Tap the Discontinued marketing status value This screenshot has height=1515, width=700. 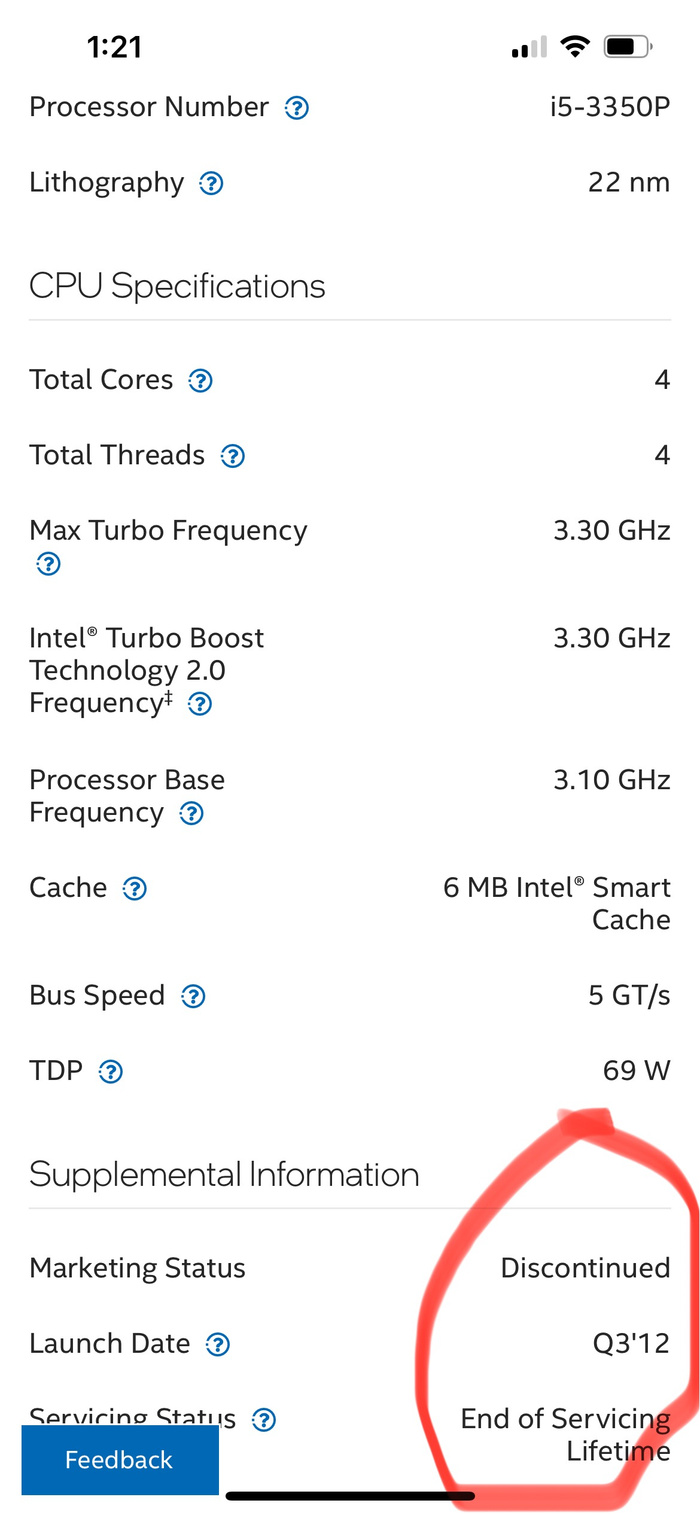pos(585,1268)
